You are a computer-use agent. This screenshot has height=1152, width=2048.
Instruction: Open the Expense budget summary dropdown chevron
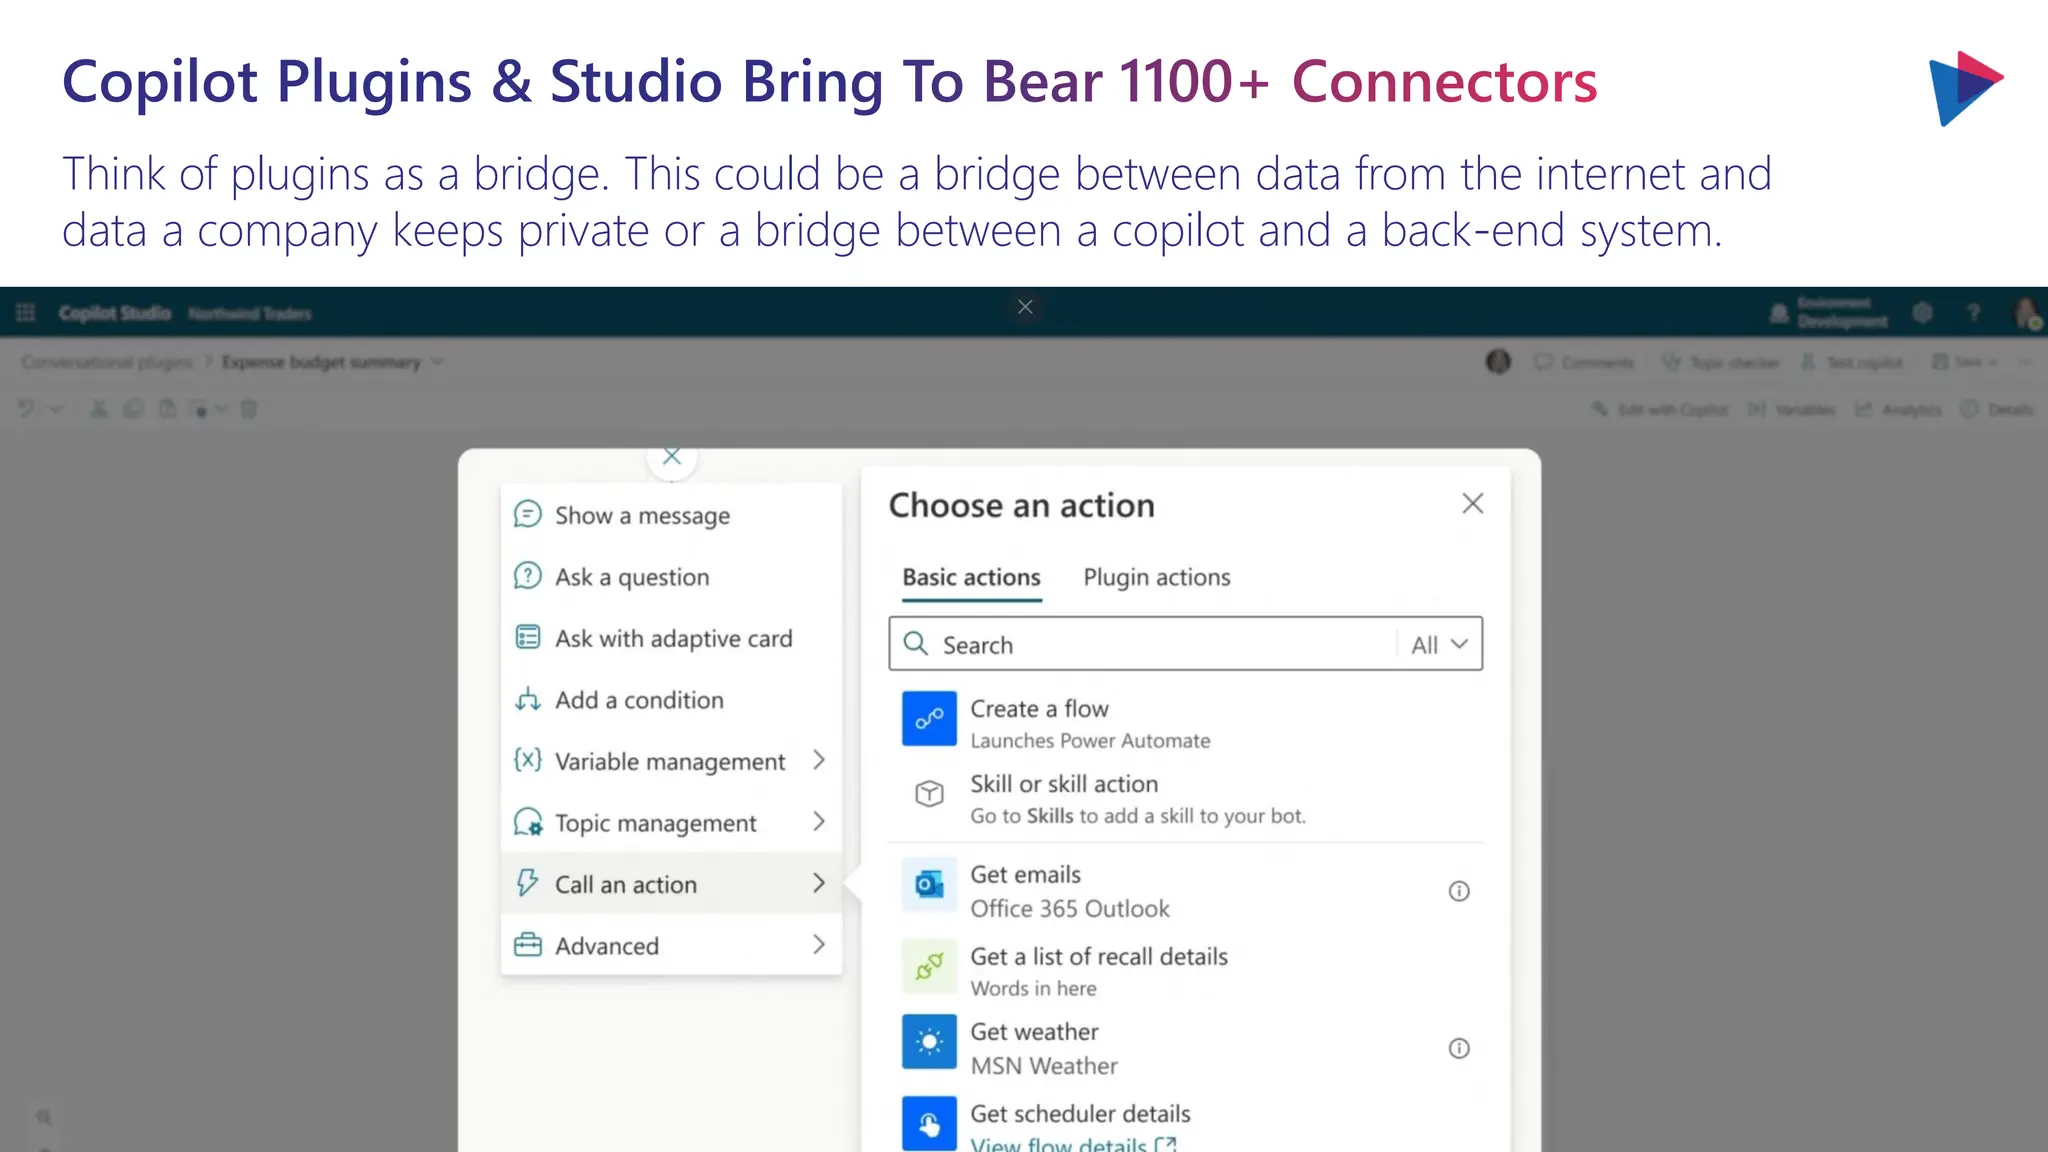(437, 362)
